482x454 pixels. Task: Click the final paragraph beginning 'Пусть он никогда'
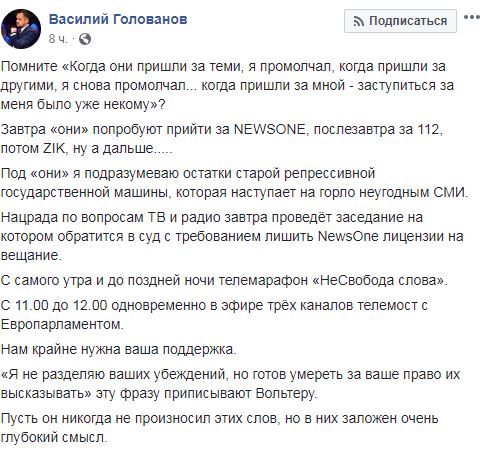click(219, 428)
